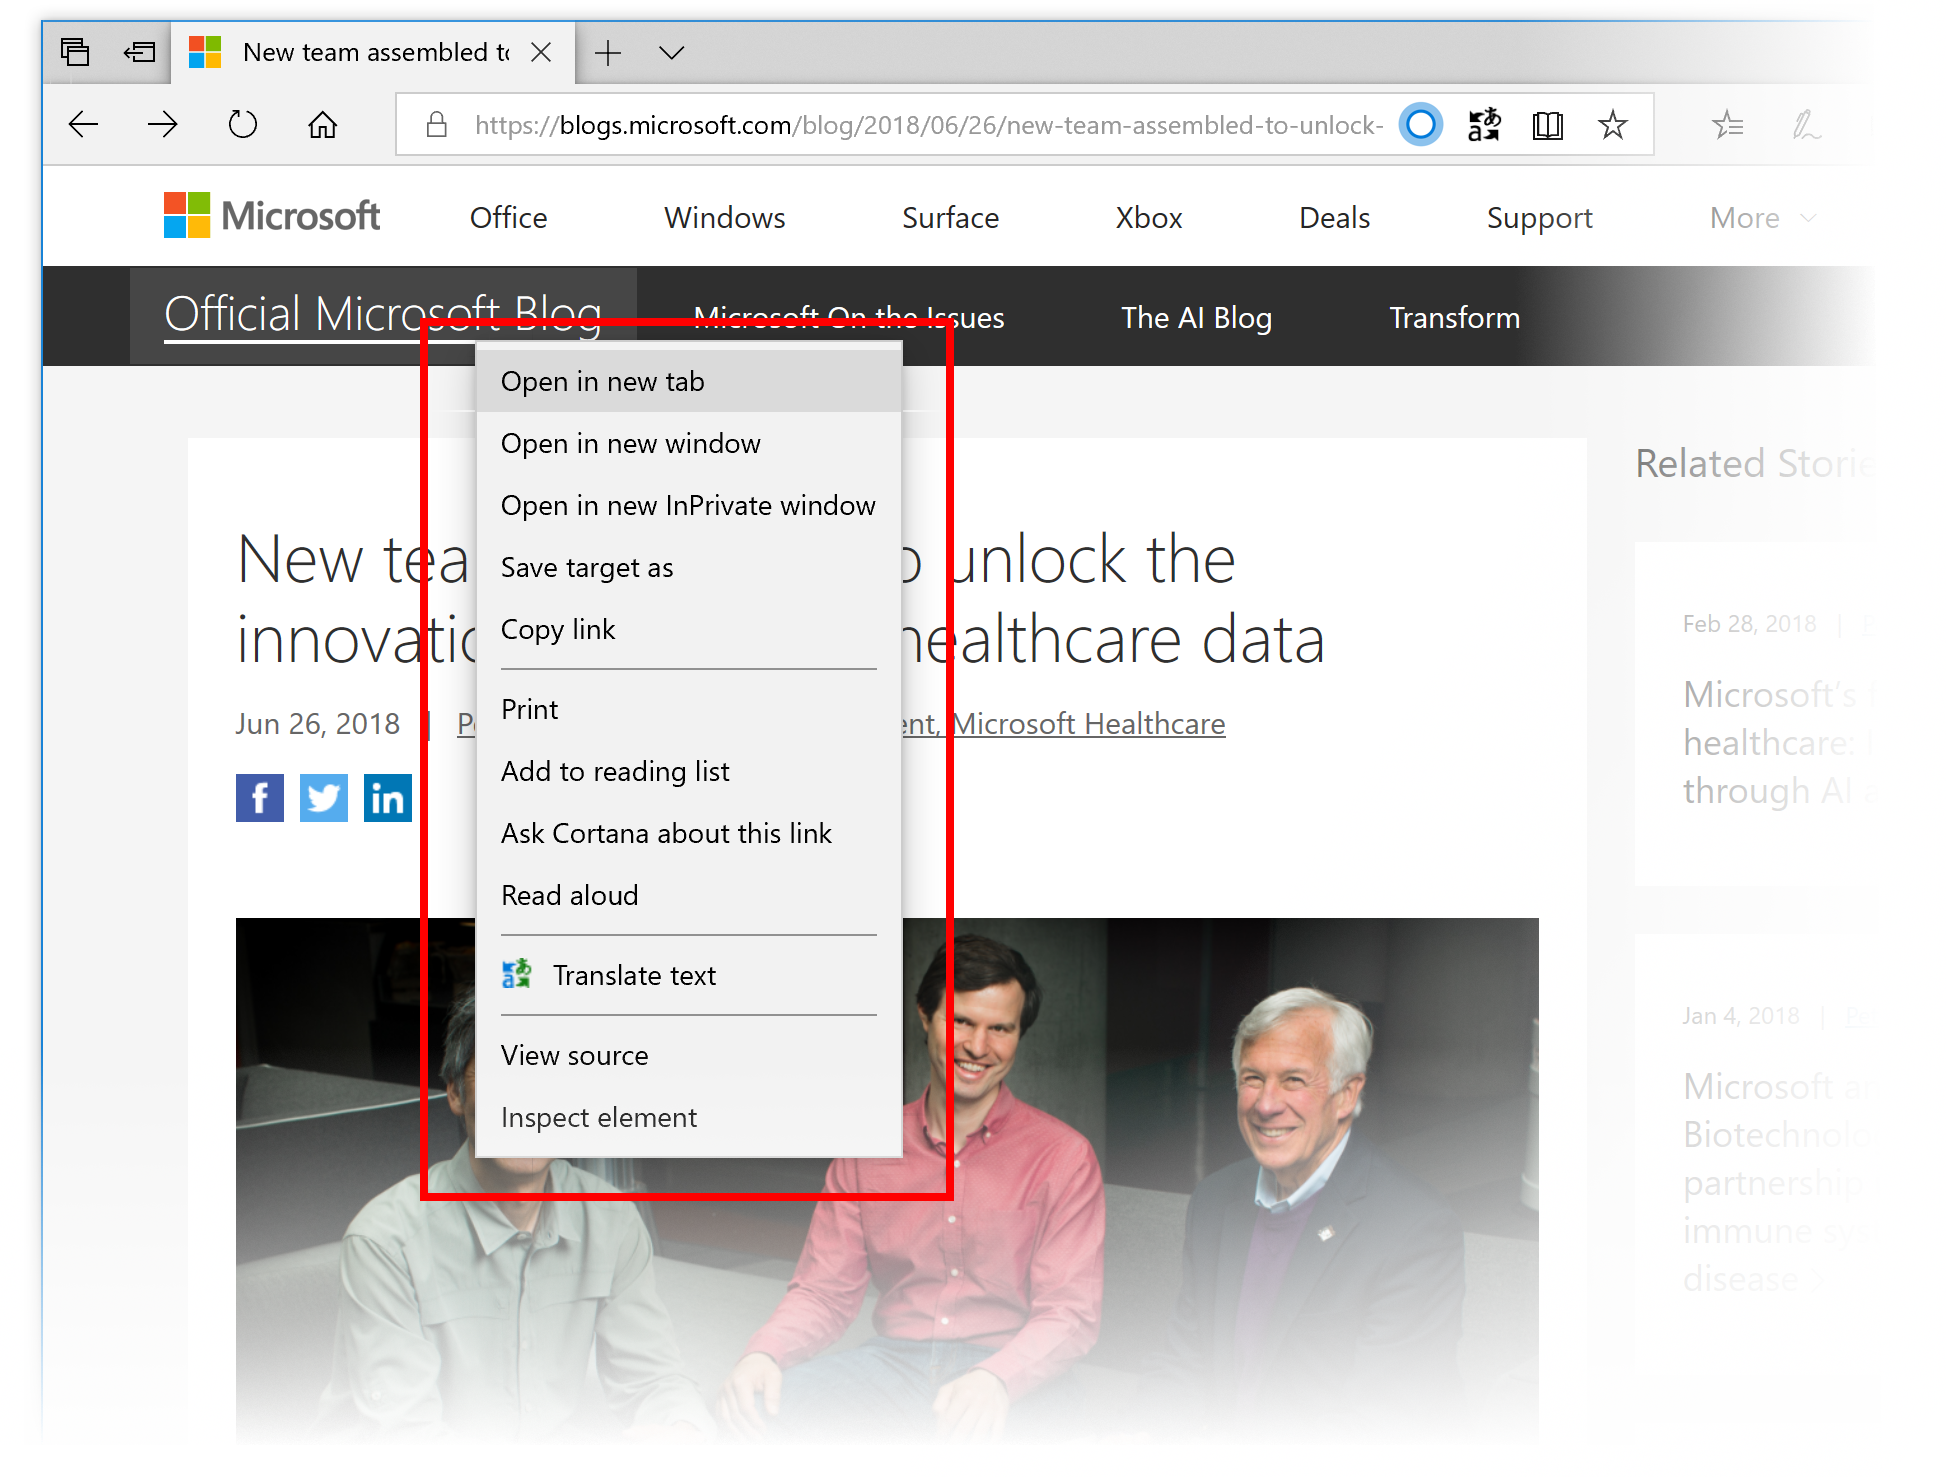Add page to favorites star icon

click(x=1612, y=125)
